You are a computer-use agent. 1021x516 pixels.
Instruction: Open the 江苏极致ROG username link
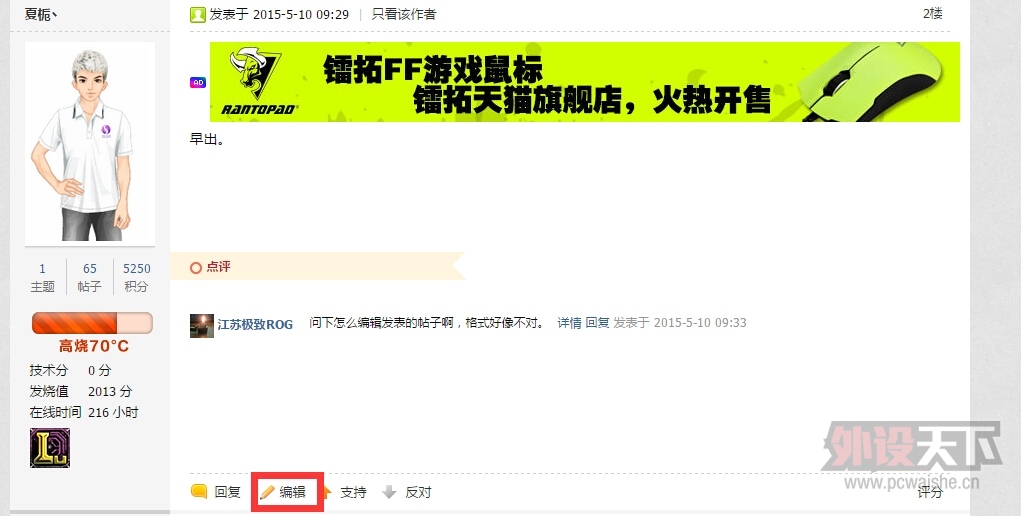coord(255,324)
